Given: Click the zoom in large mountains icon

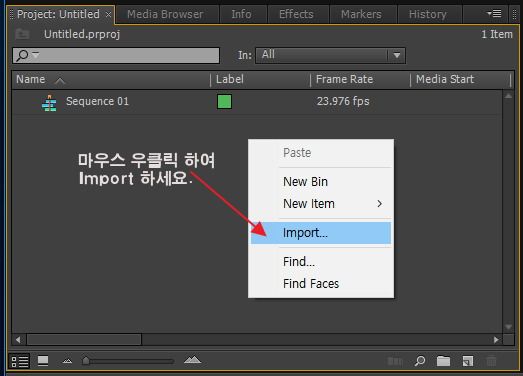Looking at the screenshot, I should tap(192, 360).
